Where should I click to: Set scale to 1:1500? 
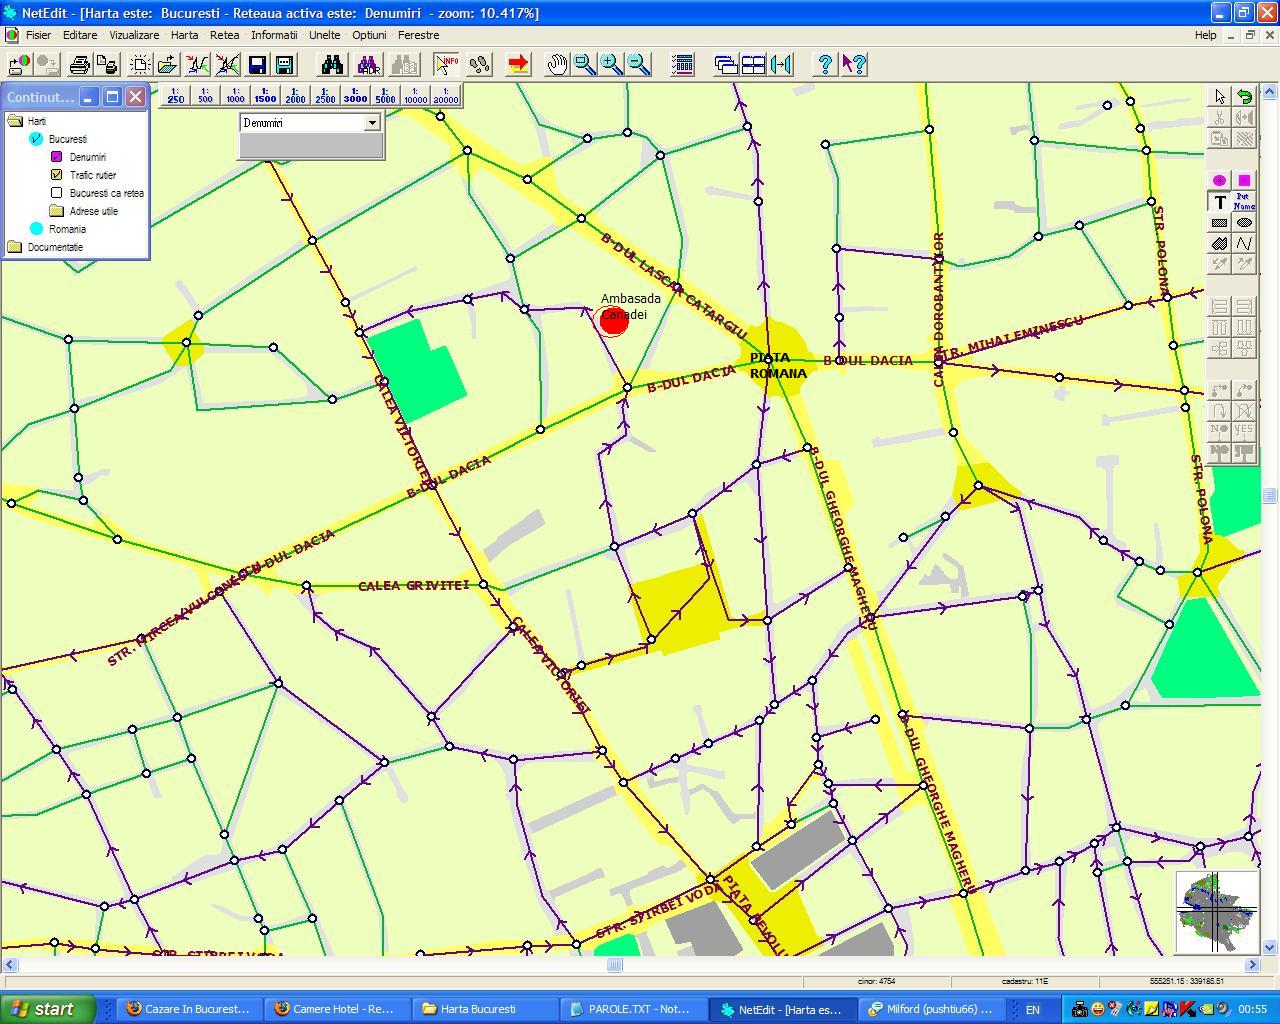[265, 96]
